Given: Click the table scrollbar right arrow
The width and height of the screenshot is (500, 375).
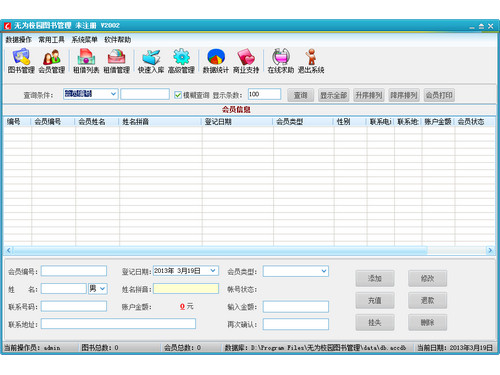Looking at the screenshot, I should (x=490, y=250).
